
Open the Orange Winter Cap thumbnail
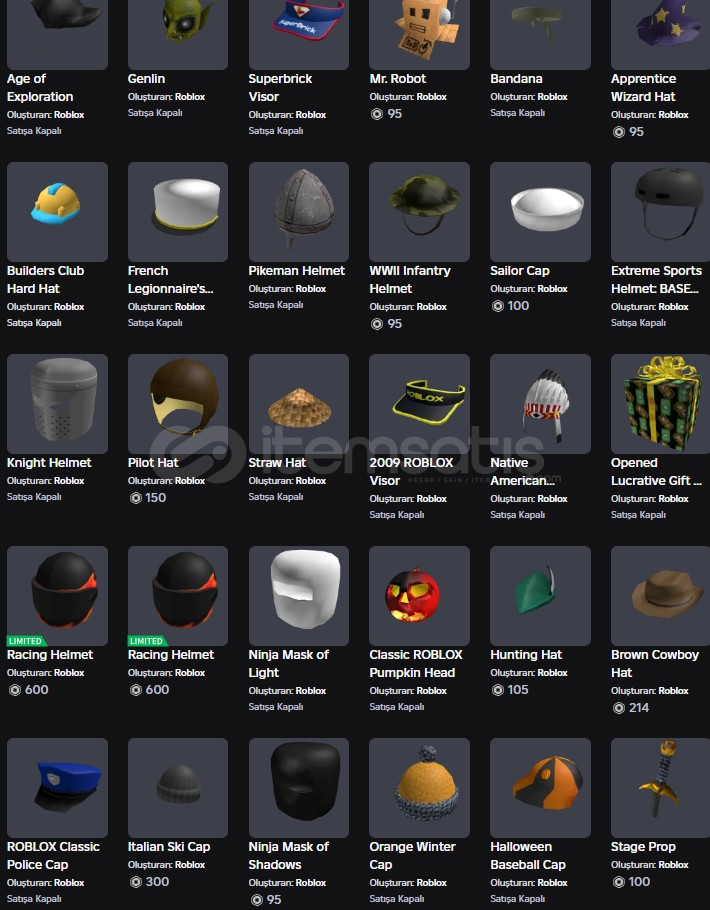tap(419, 788)
